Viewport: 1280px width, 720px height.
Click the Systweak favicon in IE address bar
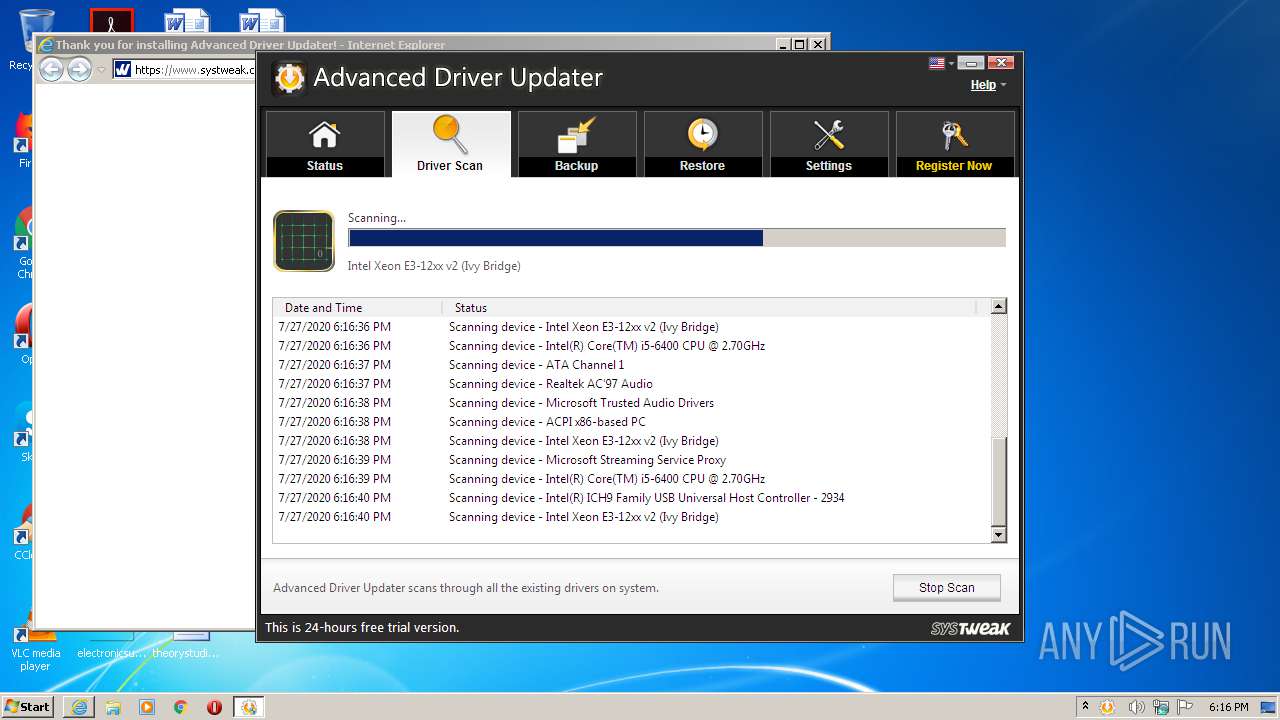pos(123,69)
